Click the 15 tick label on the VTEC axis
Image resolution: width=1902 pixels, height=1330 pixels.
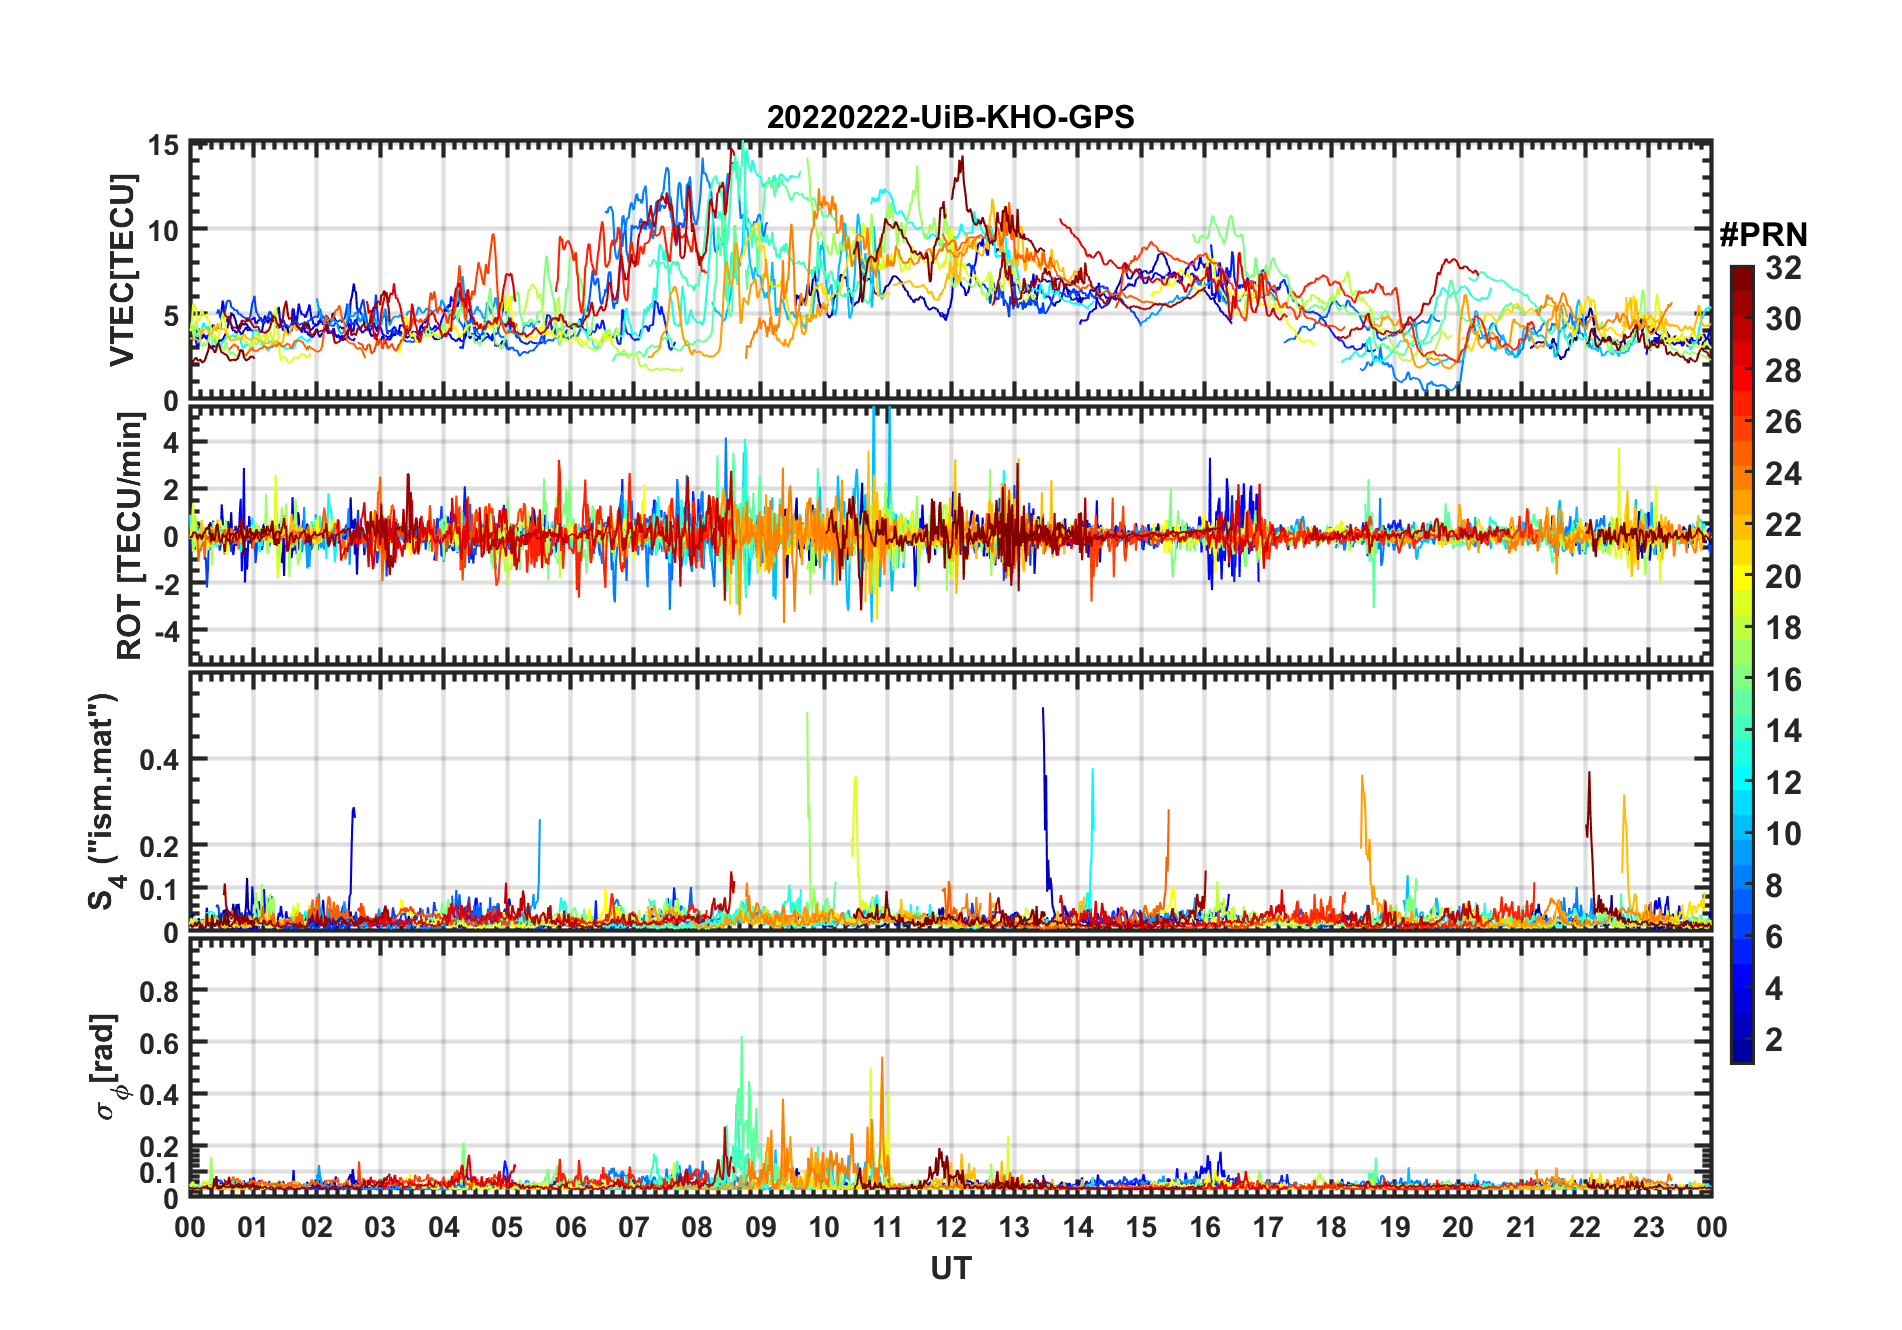coord(163,146)
